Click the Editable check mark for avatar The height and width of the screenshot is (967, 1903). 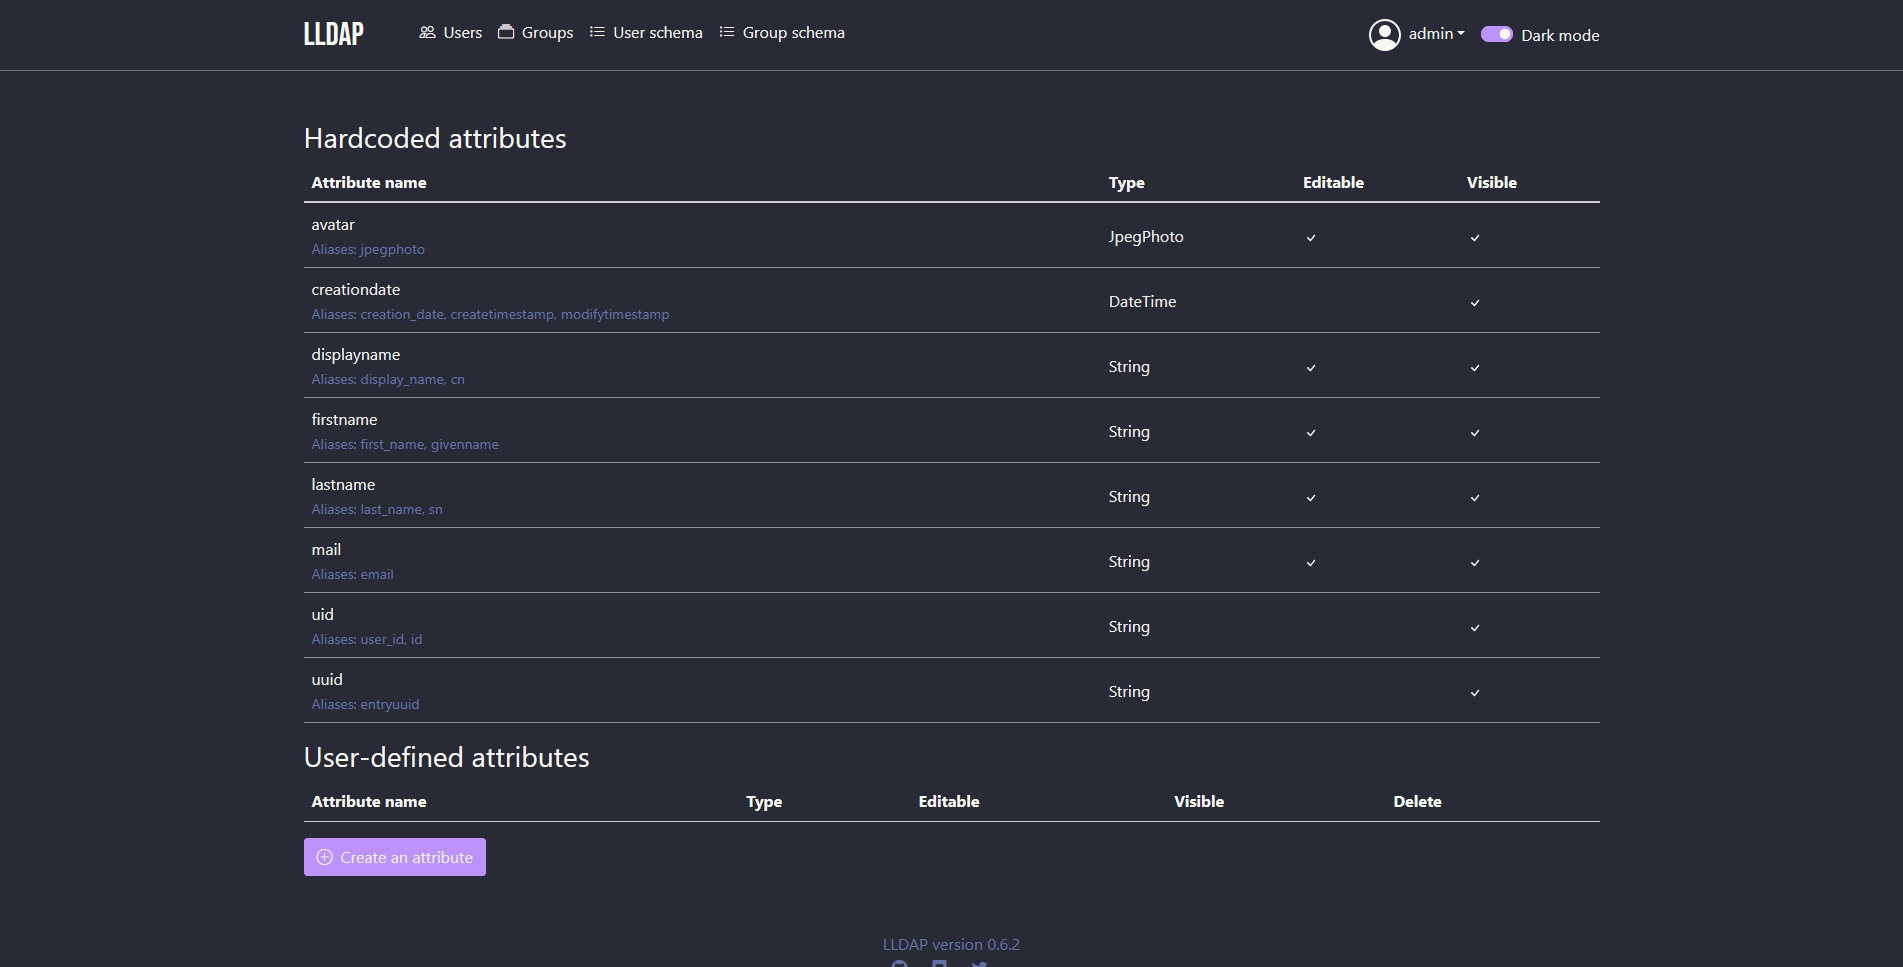[x=1311, y=238]
